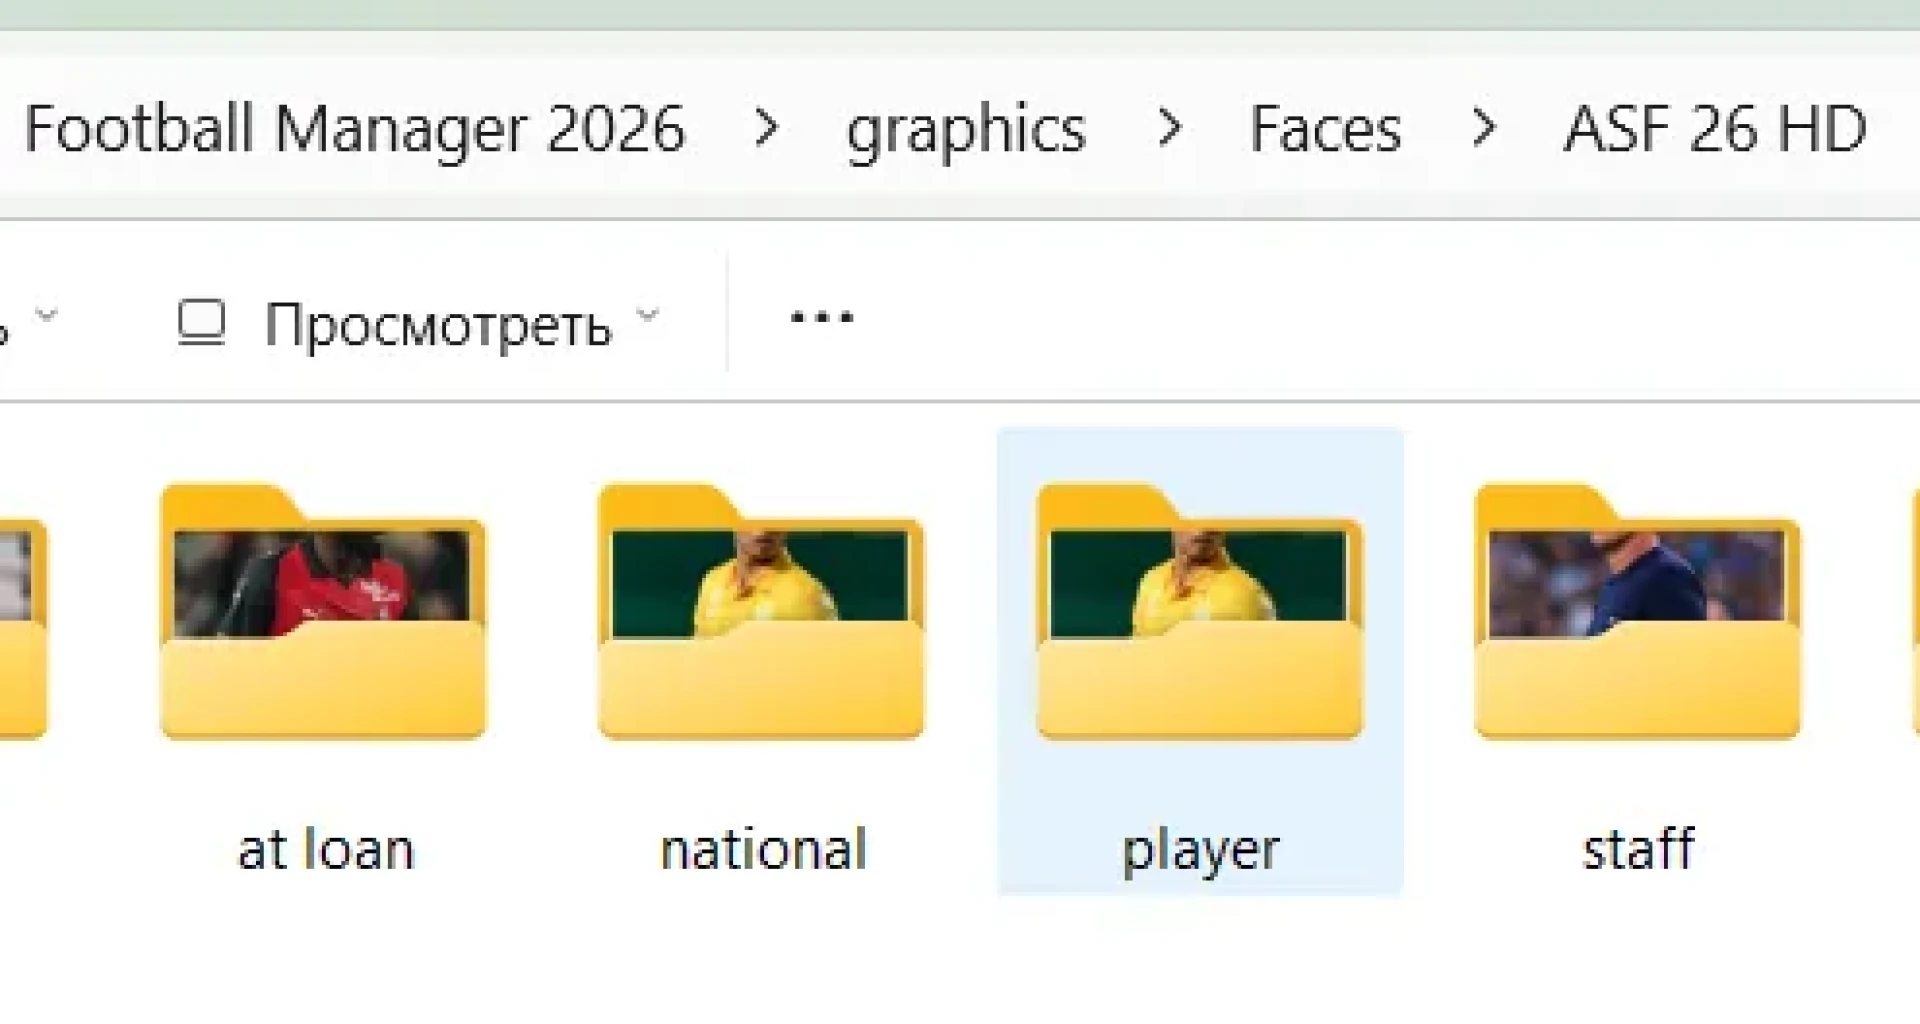Open the "staff" folder icon
The image size is (1920, 1024).
pos(1638,611)
